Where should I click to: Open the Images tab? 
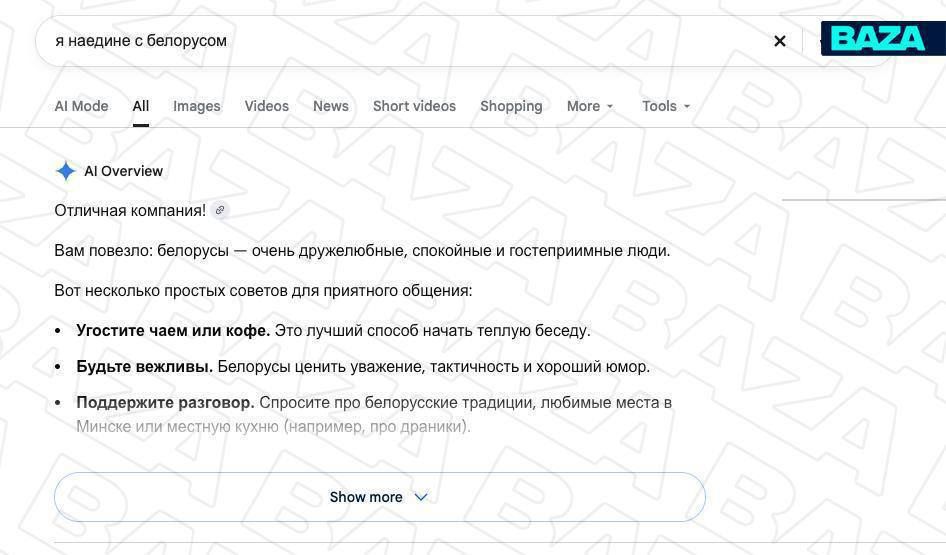tap(197, 106)
